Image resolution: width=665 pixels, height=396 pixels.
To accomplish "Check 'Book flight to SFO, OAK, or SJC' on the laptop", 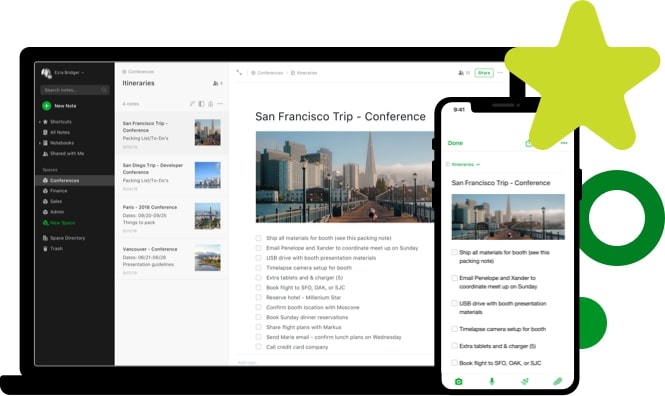I will pos(258,287).
